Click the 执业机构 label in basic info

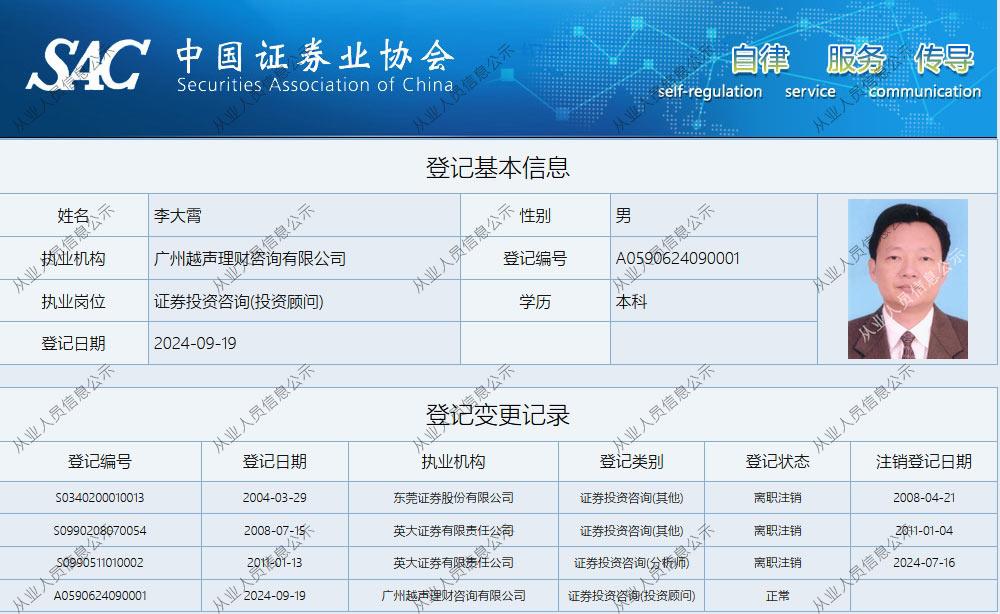73,258
